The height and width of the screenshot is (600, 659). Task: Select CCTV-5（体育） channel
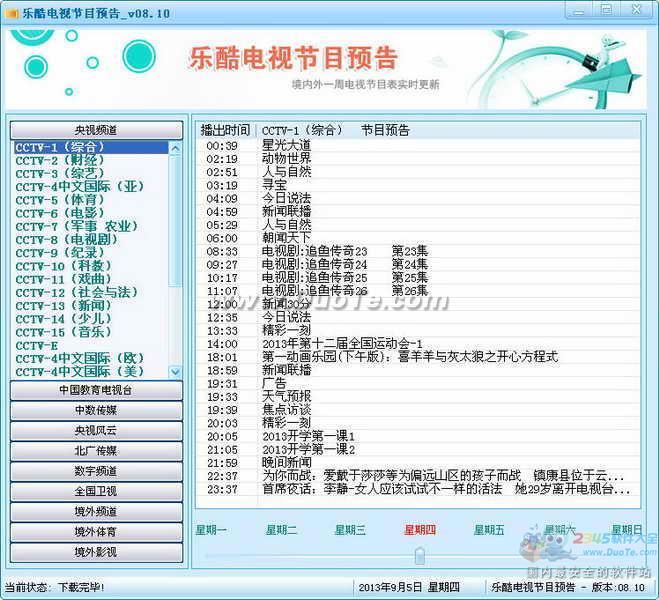[x=91, y=200]
